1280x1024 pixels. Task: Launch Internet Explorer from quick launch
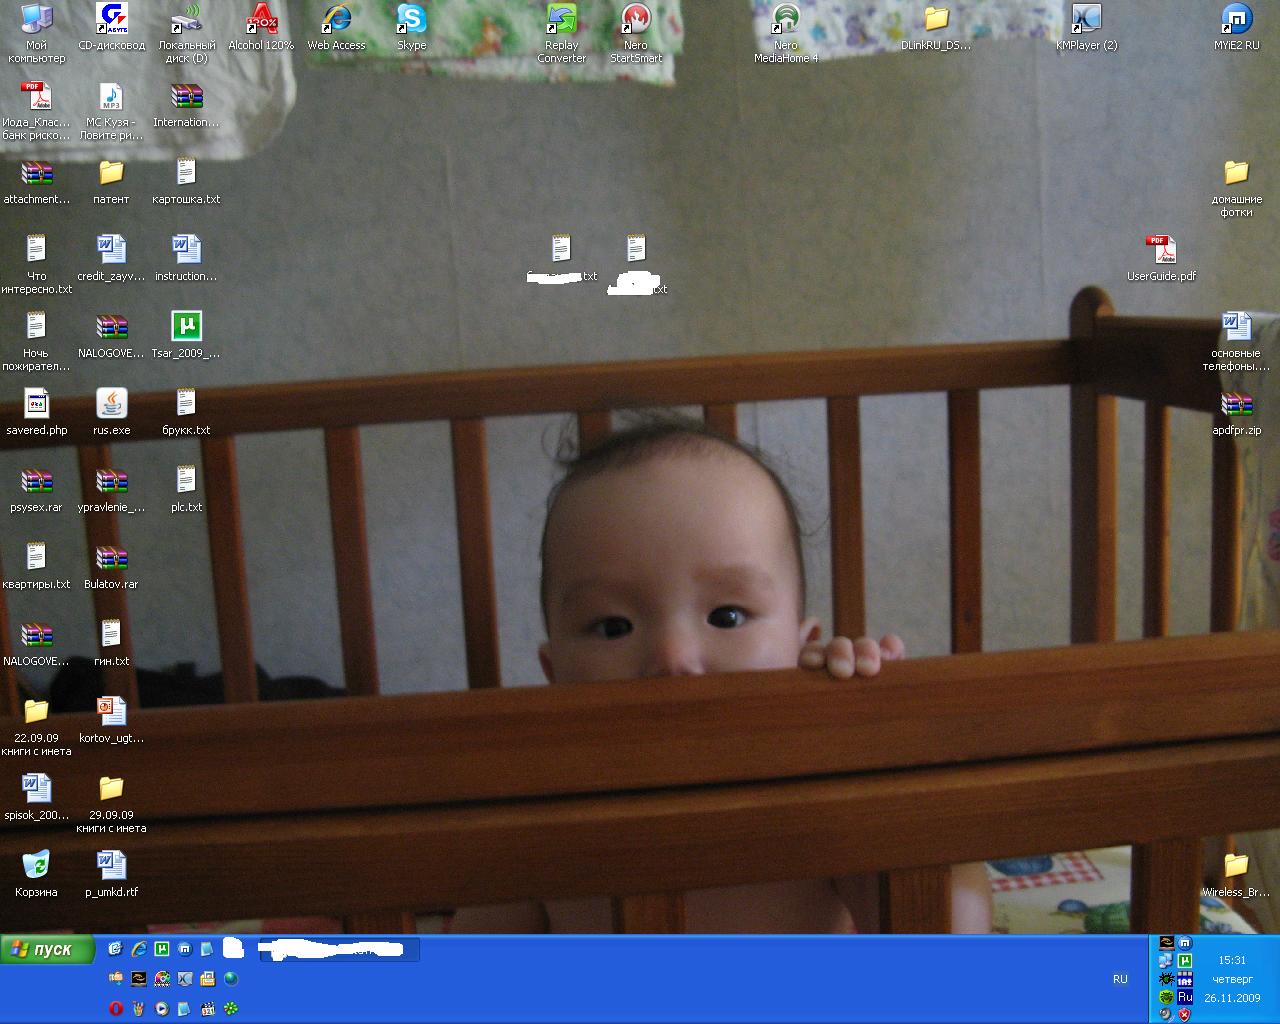[x=137, y=950]
